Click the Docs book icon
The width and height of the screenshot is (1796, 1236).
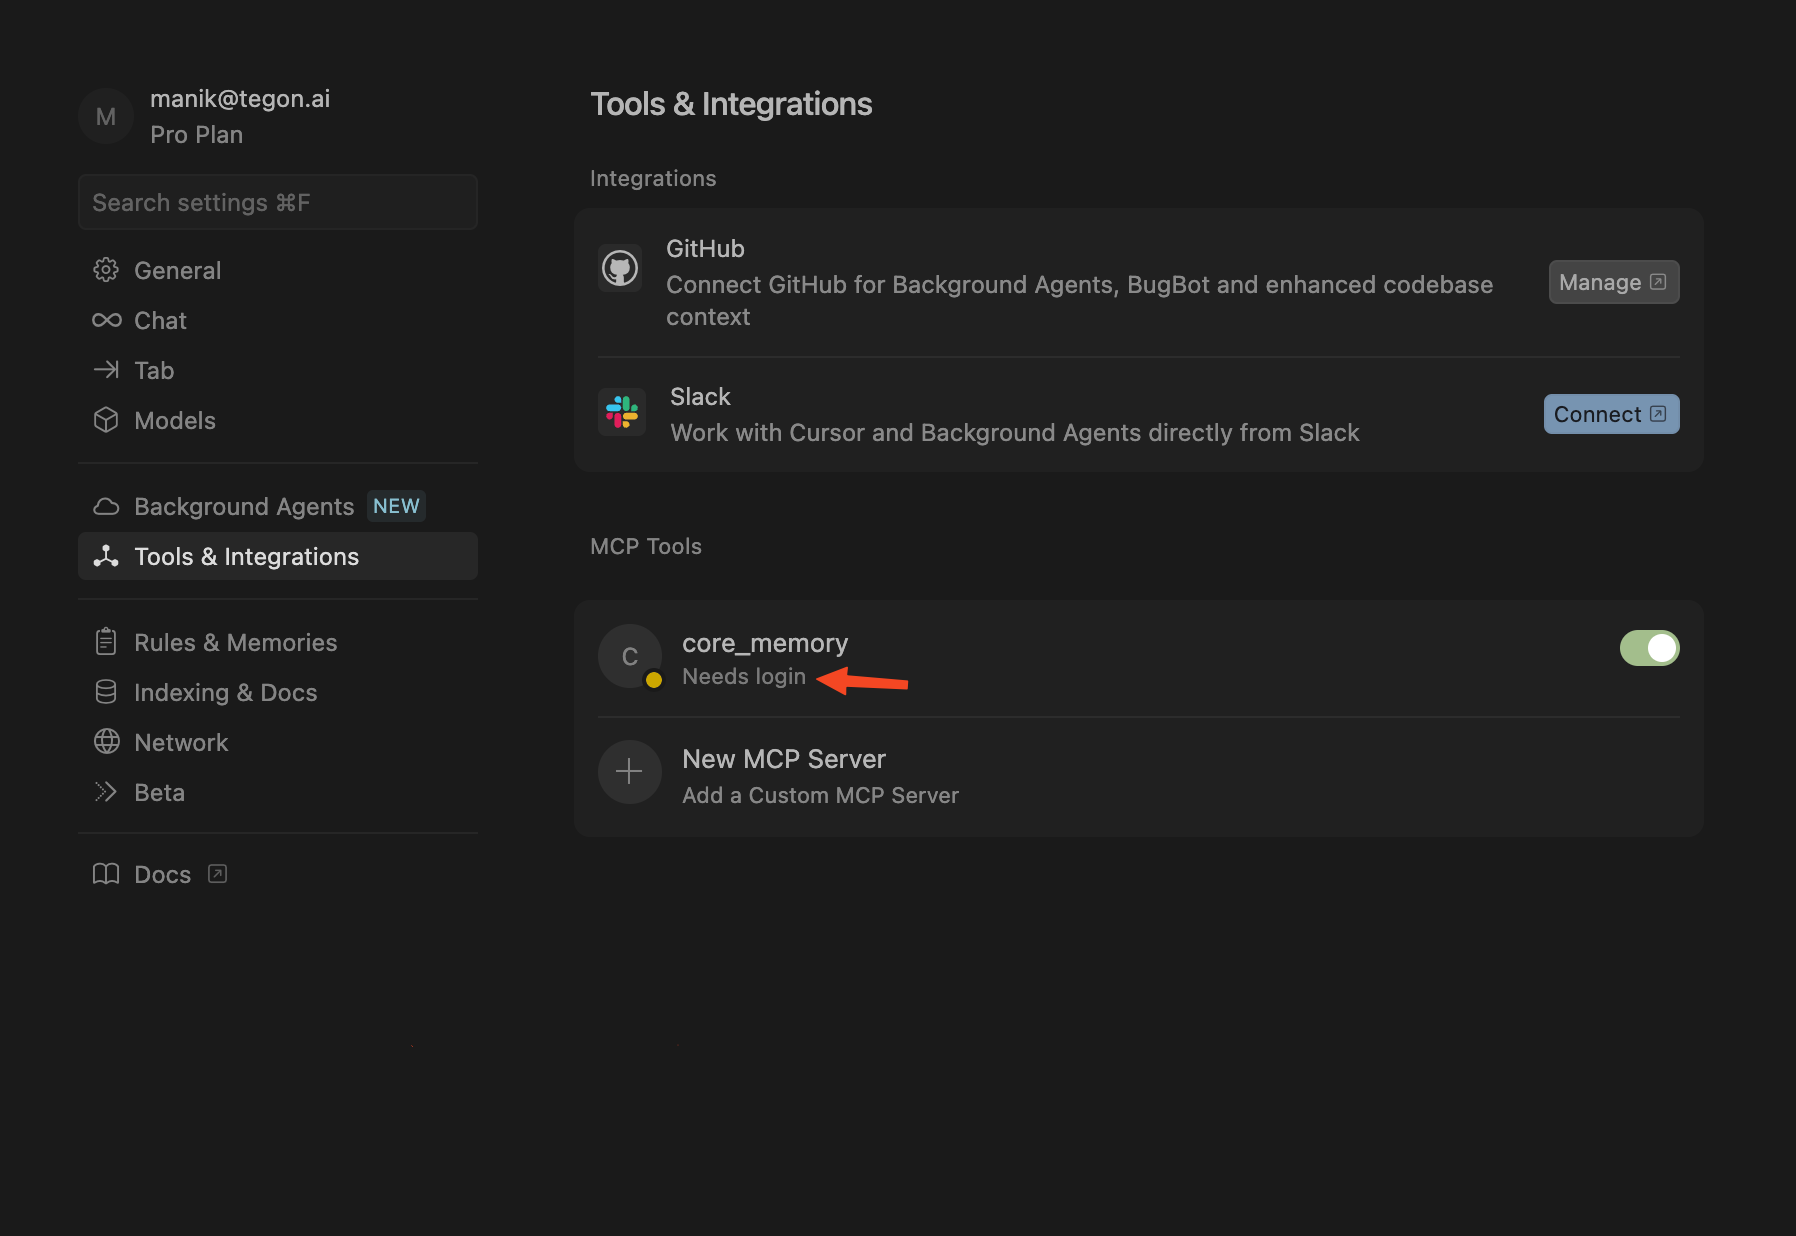106,874
